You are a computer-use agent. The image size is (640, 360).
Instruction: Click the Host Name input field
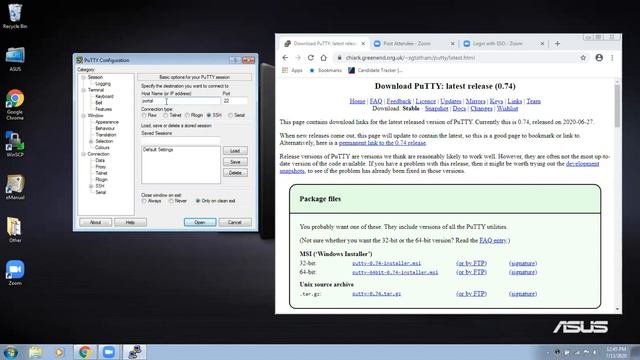[x=180, y=101]
